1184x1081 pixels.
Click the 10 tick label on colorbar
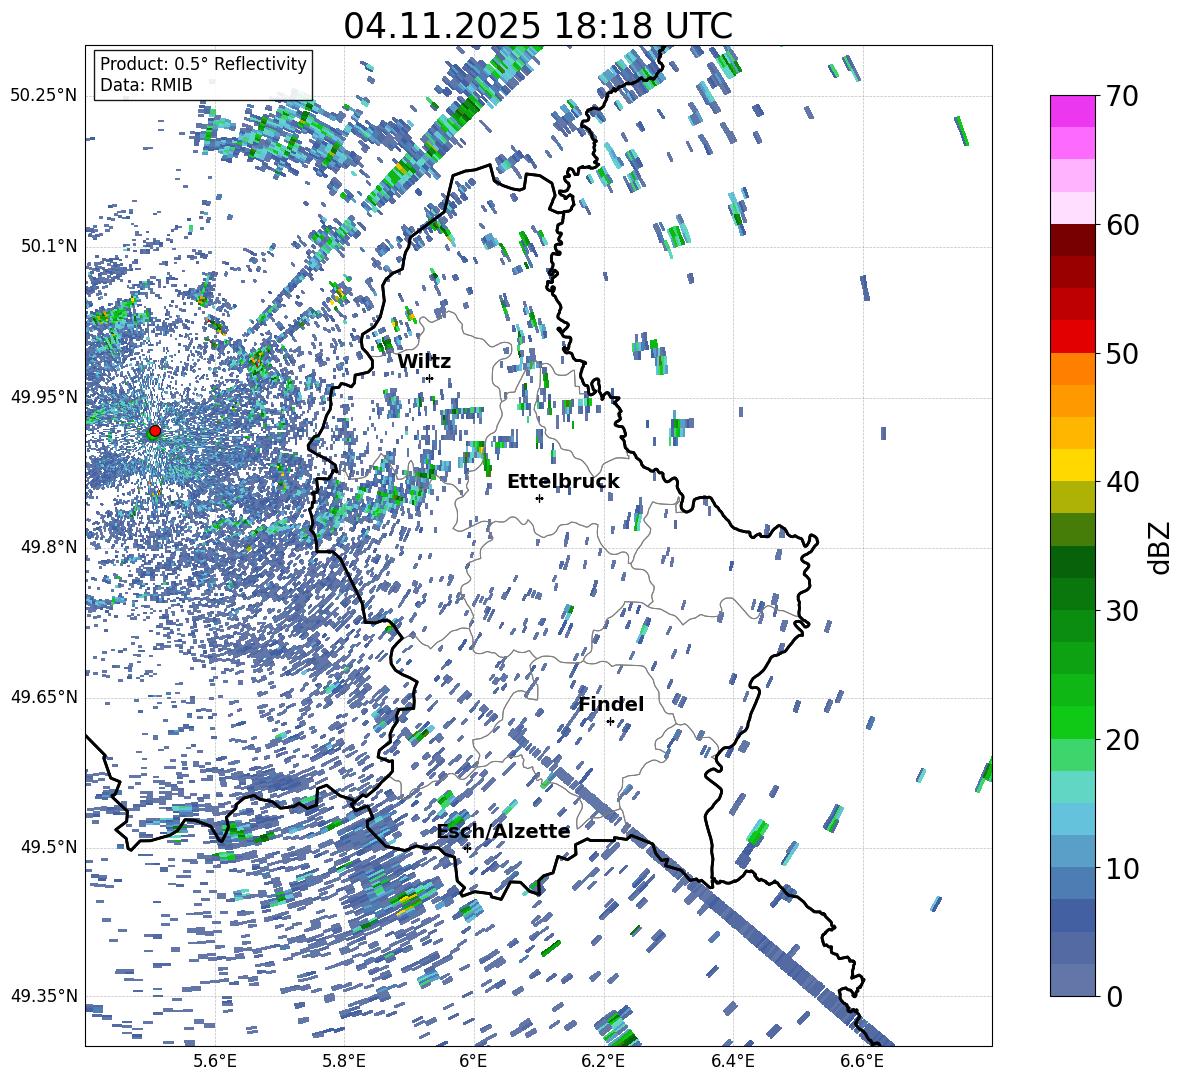[x=1122, y=868]
